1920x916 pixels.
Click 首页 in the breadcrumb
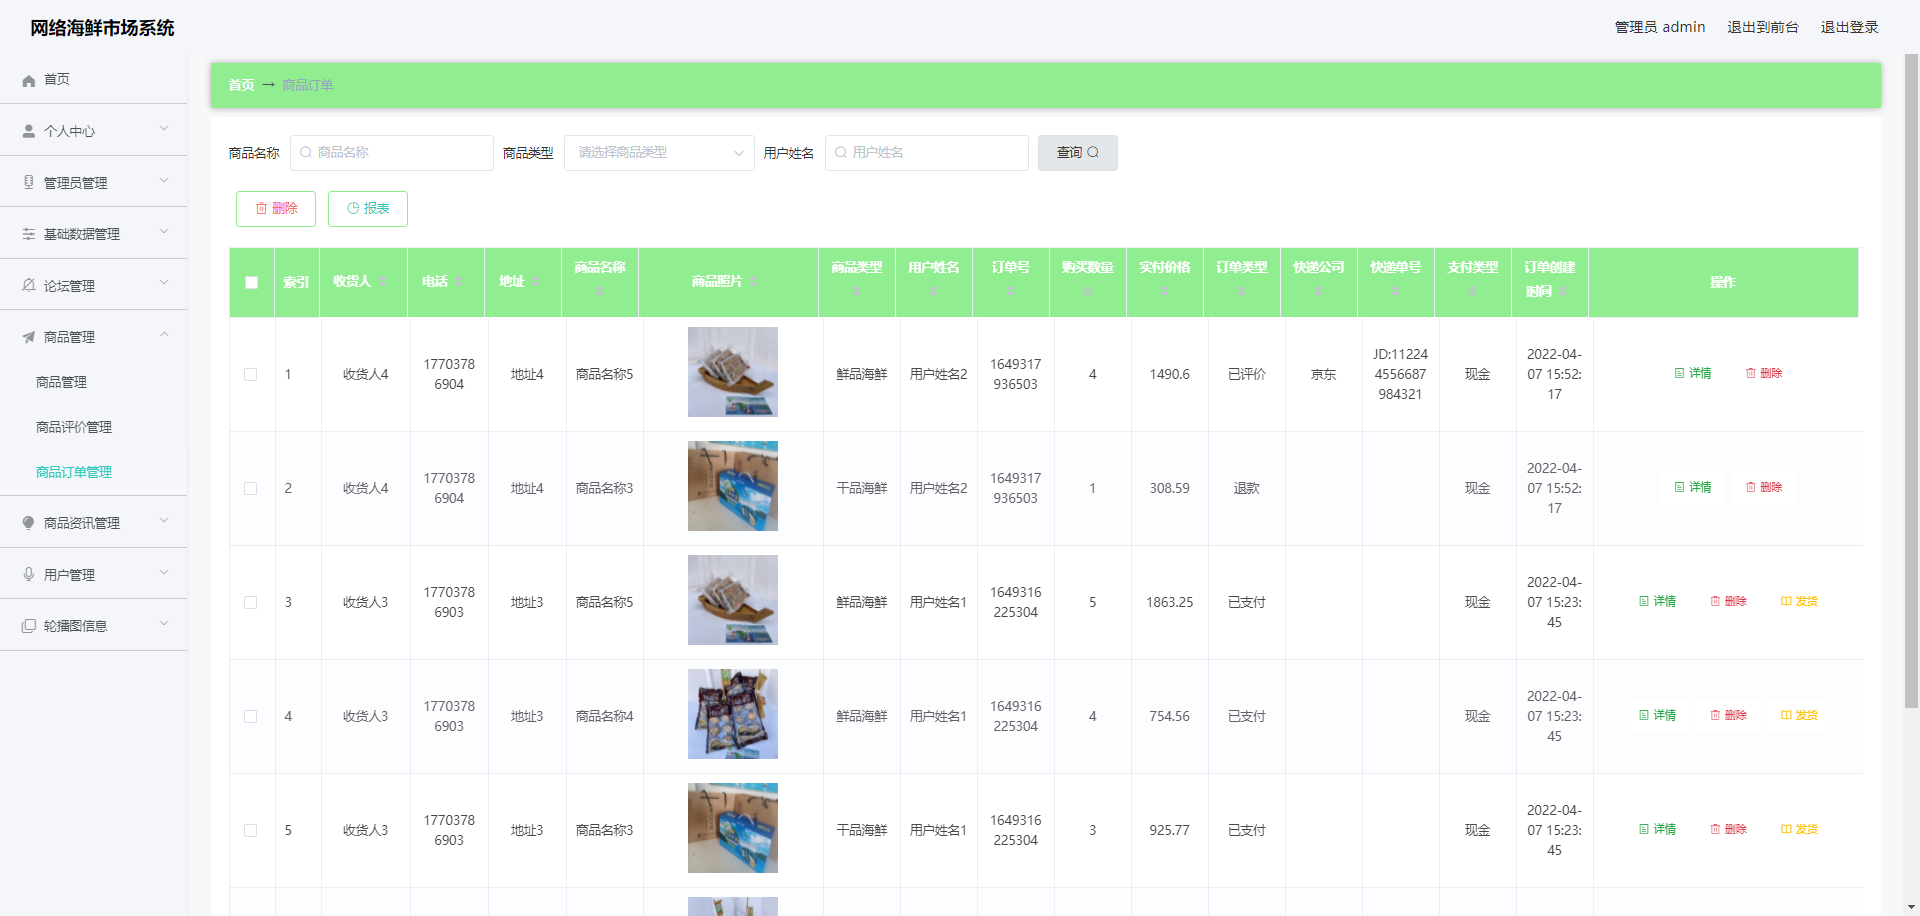pyautogui.click(x=241, y=85)
